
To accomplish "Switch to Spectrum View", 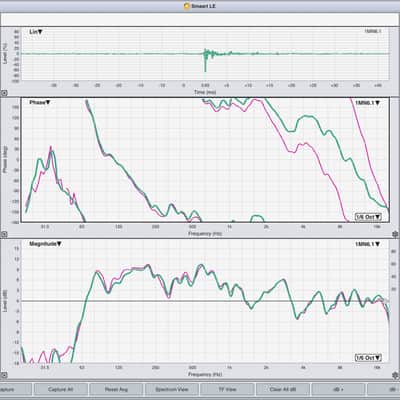I will coord(172,389).
